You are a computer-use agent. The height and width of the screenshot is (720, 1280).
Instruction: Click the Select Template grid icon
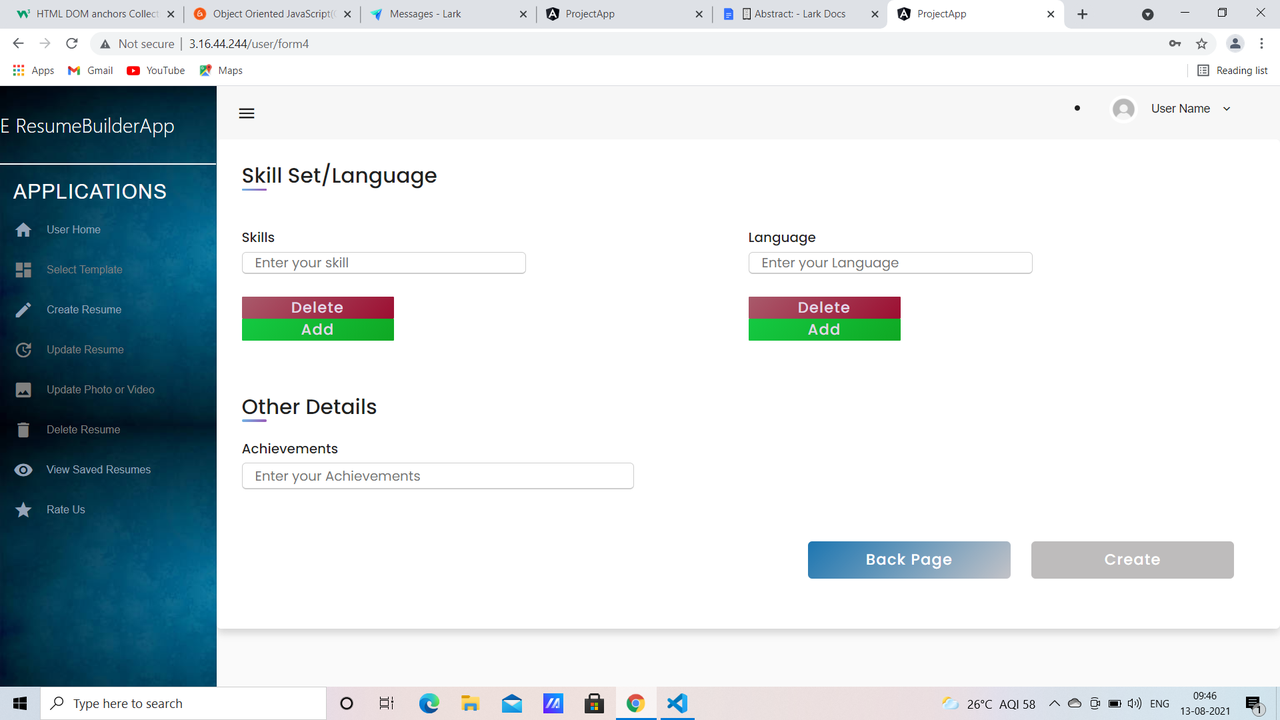click(24, 270)
